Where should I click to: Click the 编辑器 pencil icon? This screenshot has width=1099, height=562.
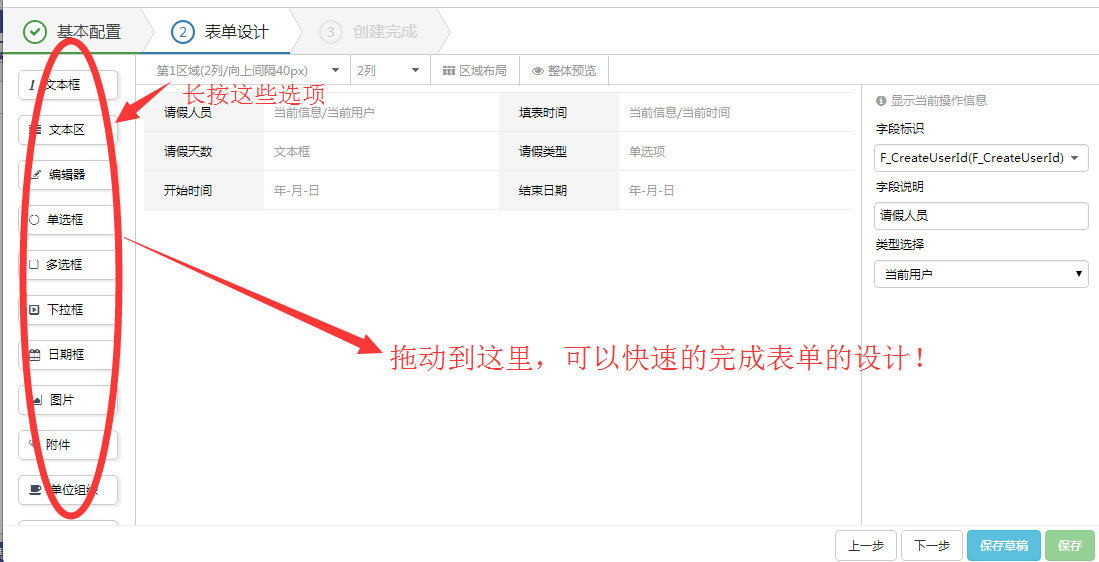coord(36,175)
